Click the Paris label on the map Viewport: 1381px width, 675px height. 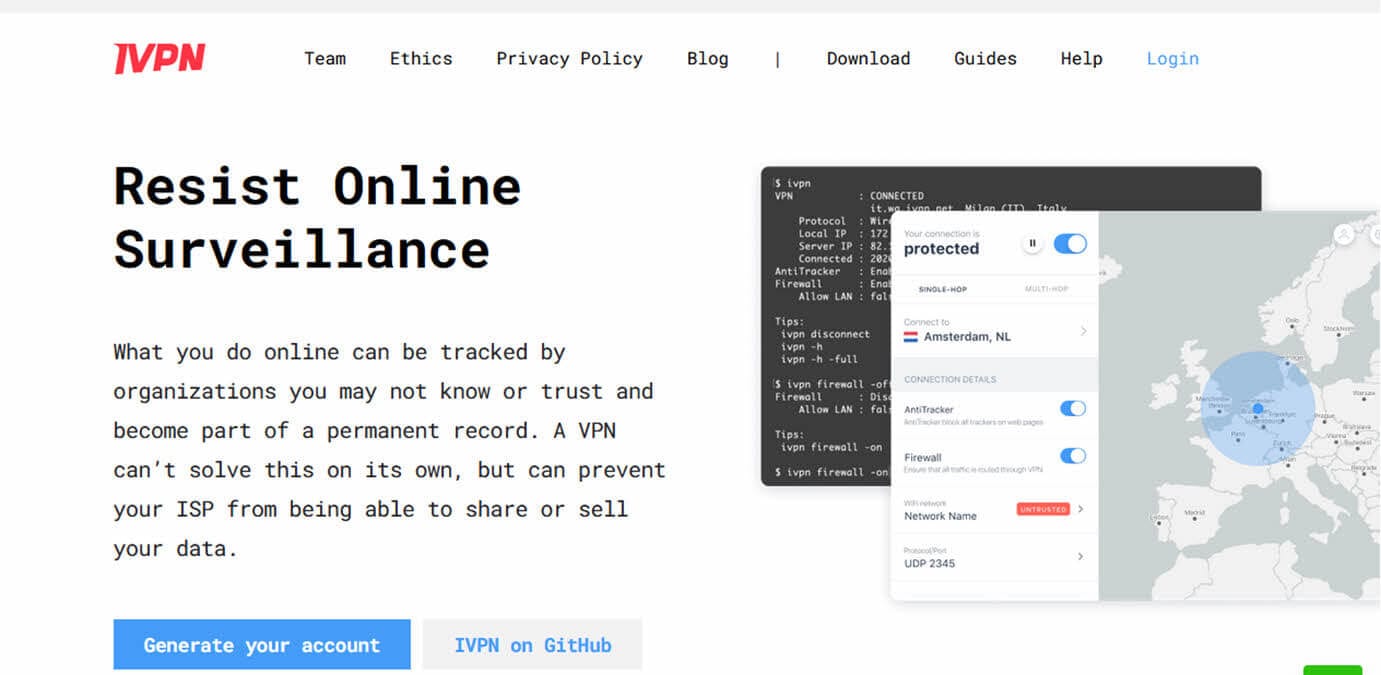1236,435
